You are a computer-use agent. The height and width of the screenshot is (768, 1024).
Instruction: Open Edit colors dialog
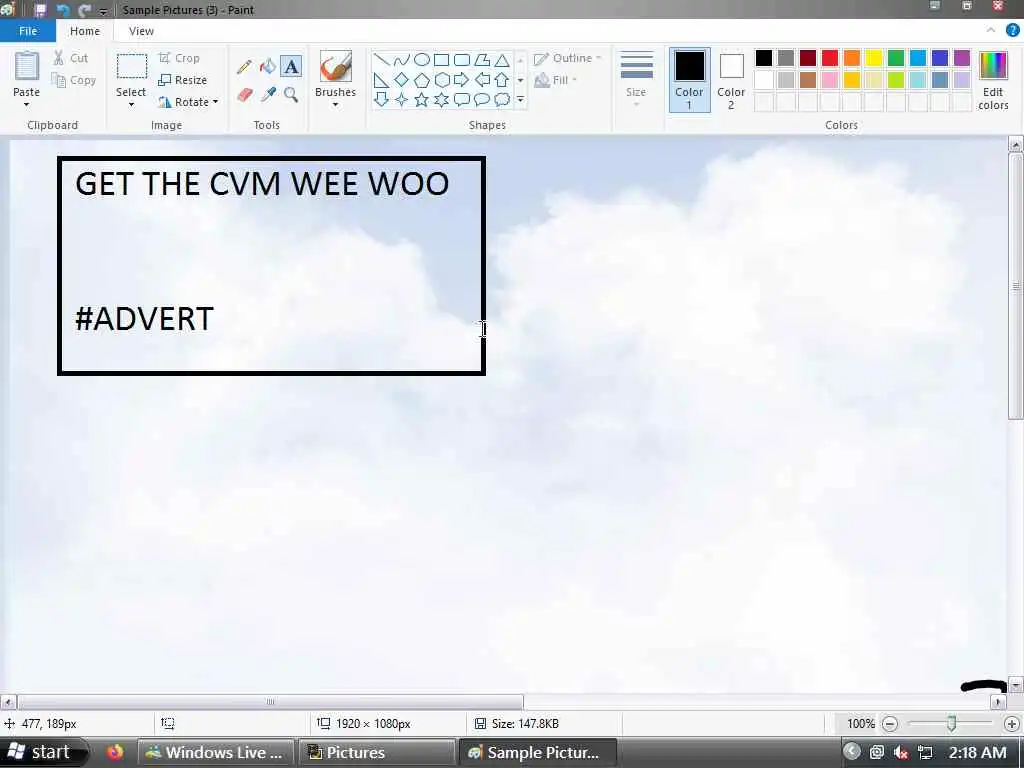993,80
